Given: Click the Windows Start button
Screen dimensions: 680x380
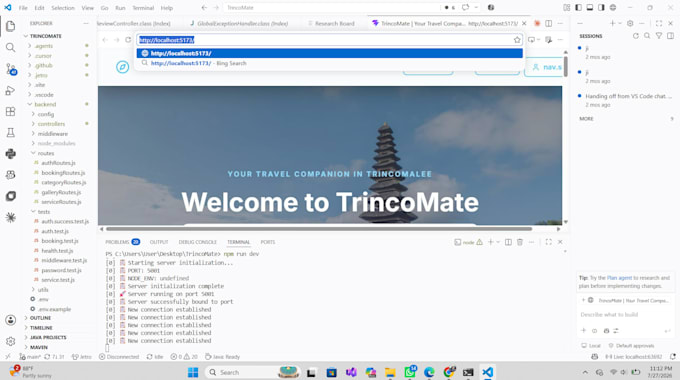Looking at the screenshot, I should pyautogui.click(x=193, y=372).
